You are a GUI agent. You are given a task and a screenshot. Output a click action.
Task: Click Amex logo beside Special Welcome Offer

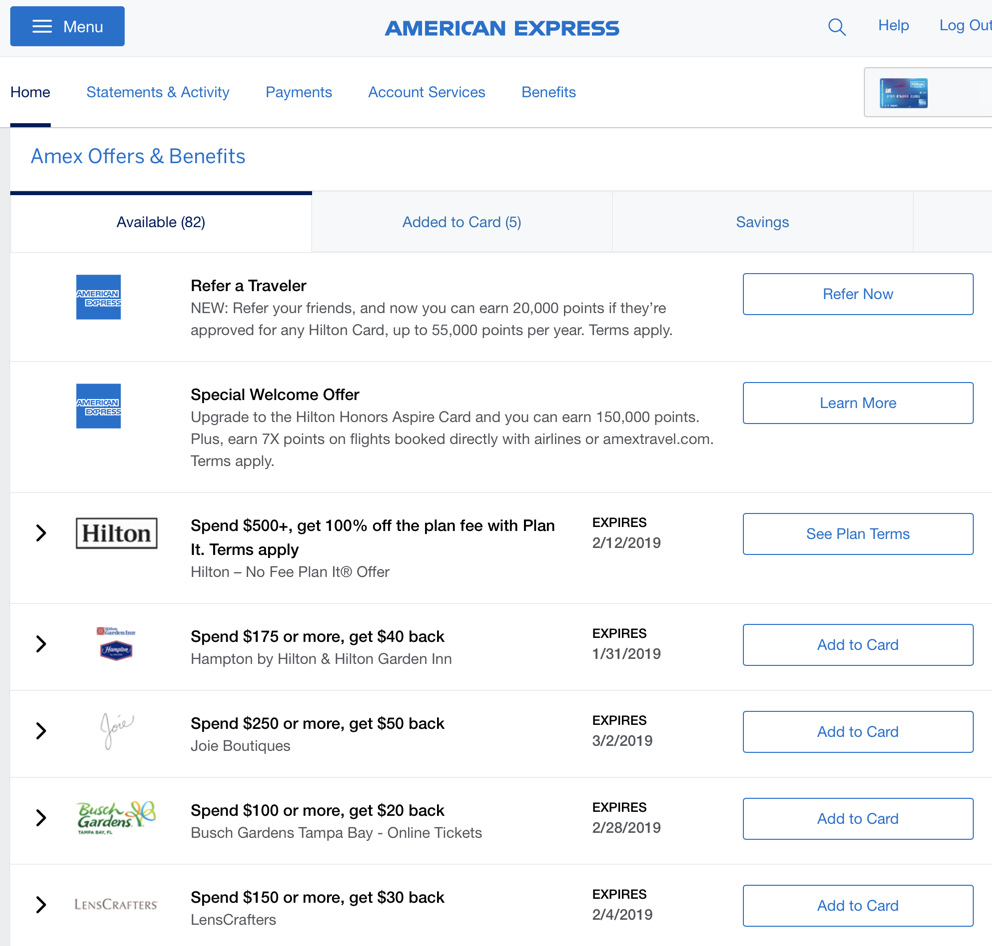(x=98, y=406)
